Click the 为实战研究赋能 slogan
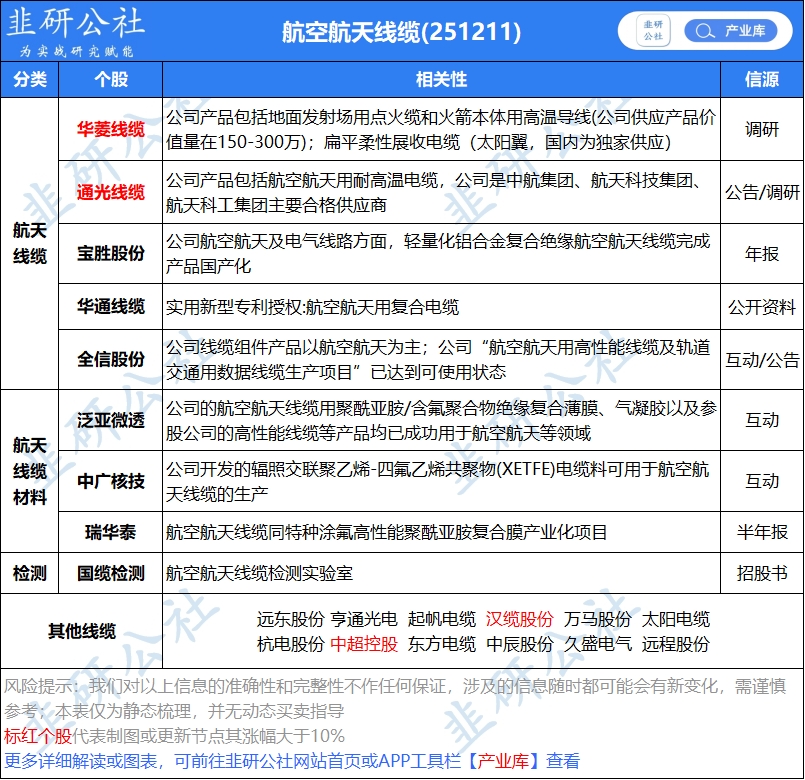Image resolution: width=805 pixels, height=780 pixels. 76,51
